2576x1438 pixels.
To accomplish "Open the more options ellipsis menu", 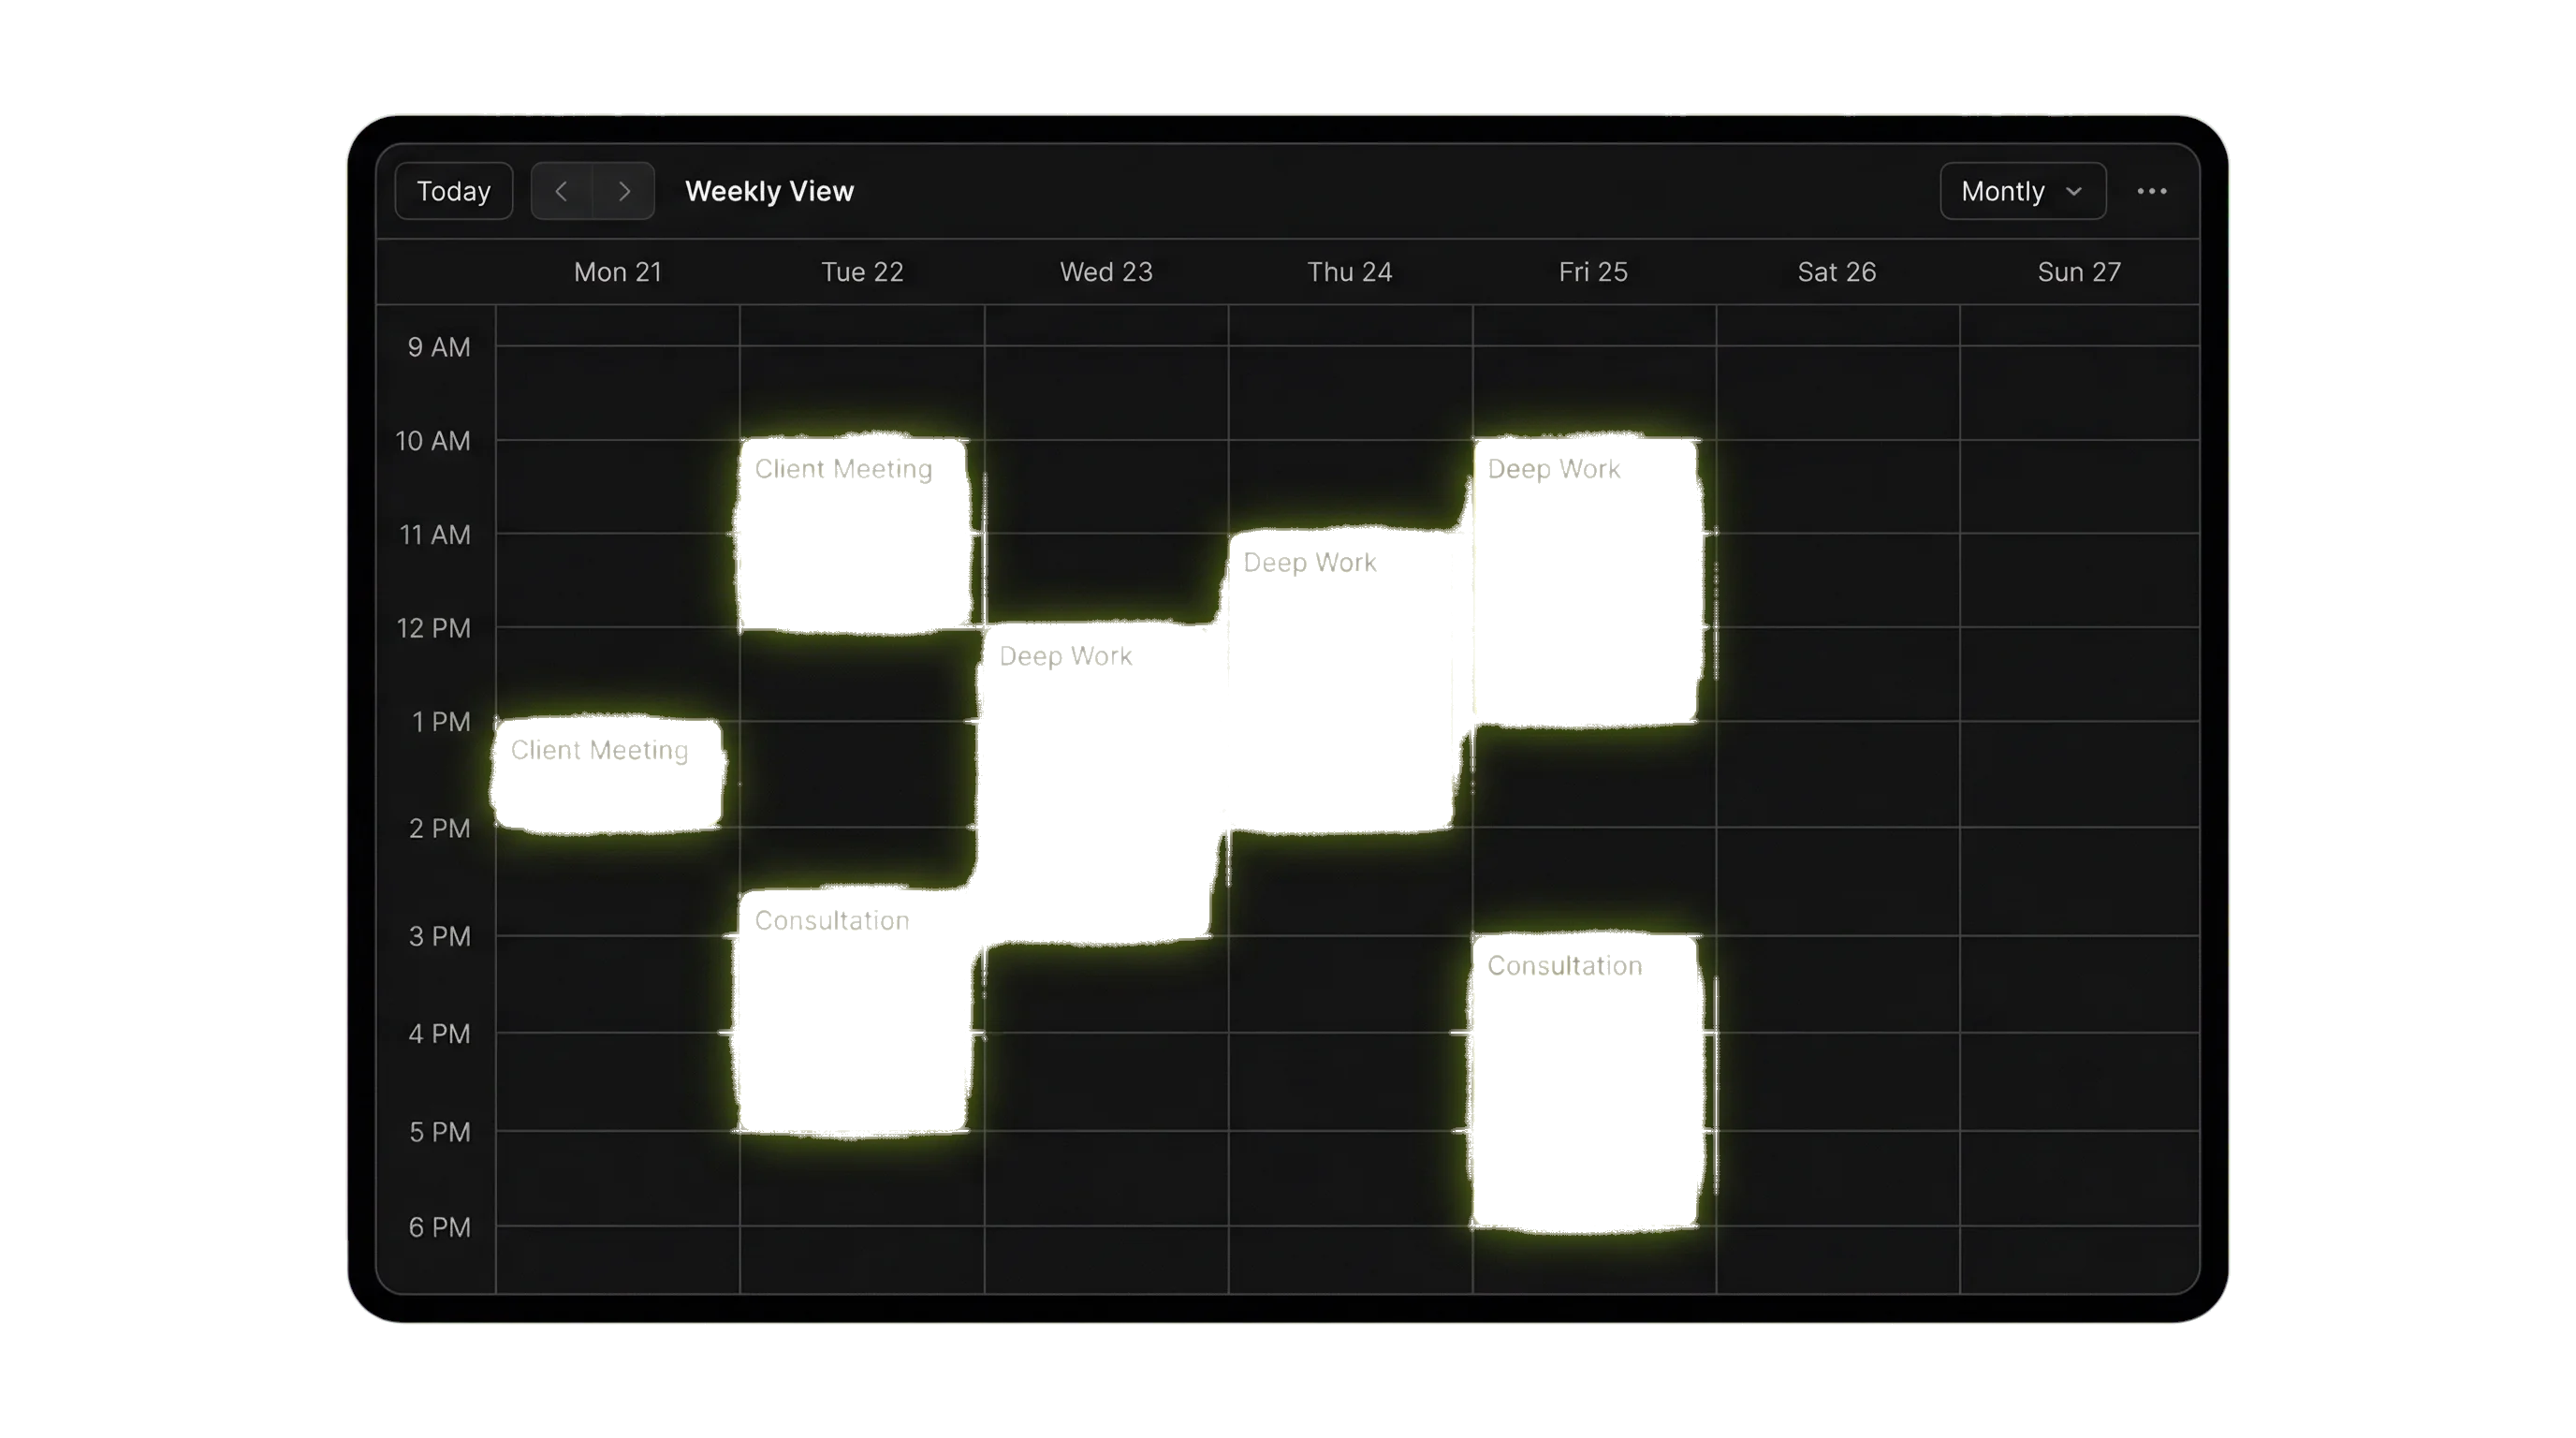I will 2152,191.
